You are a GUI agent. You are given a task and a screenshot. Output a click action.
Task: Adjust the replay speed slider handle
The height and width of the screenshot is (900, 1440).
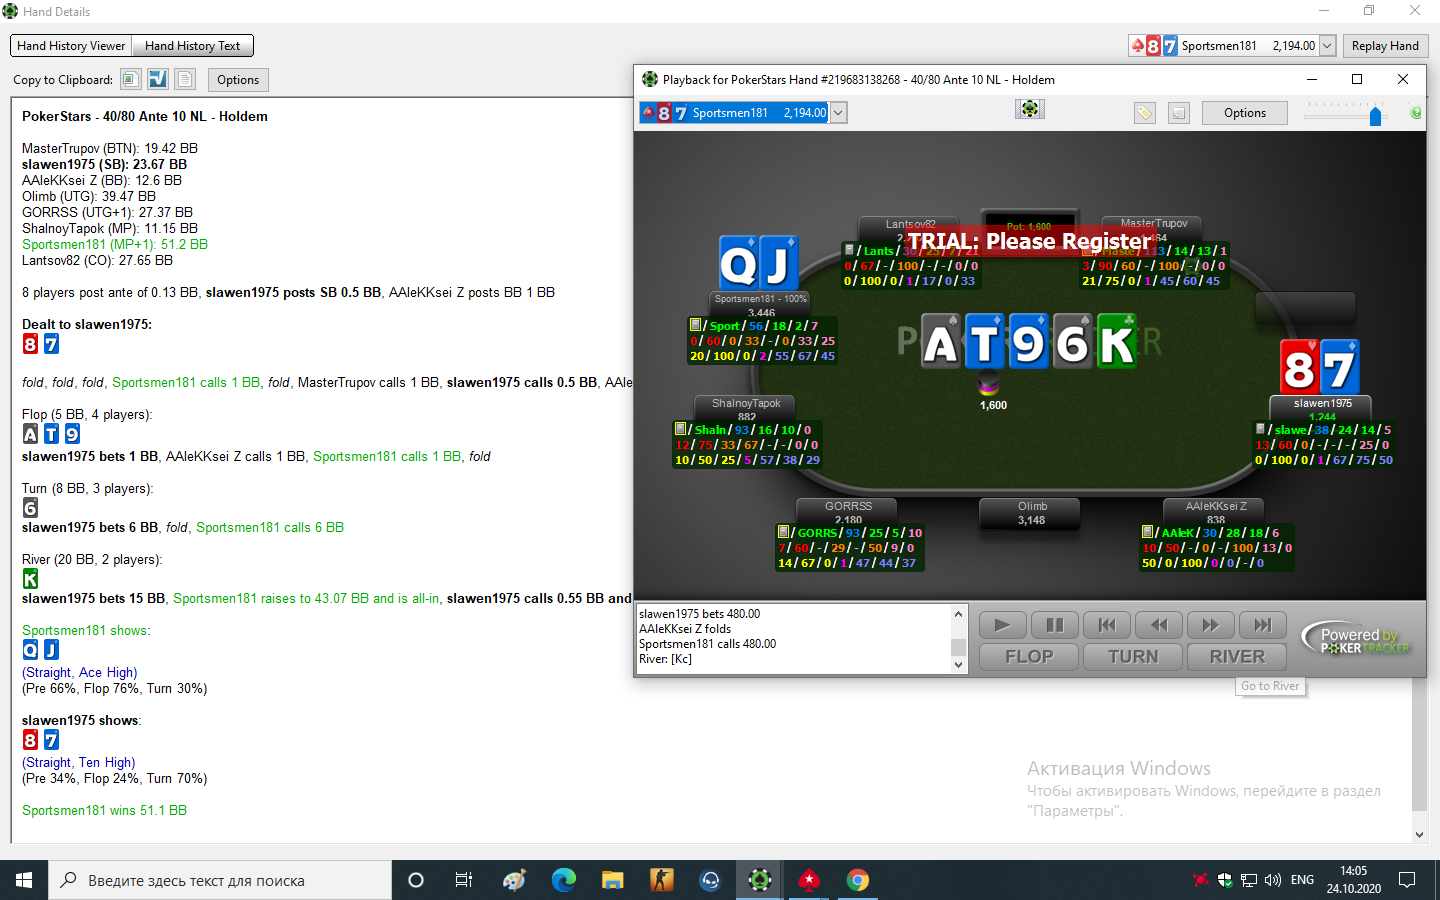(x=1375, y=116)
